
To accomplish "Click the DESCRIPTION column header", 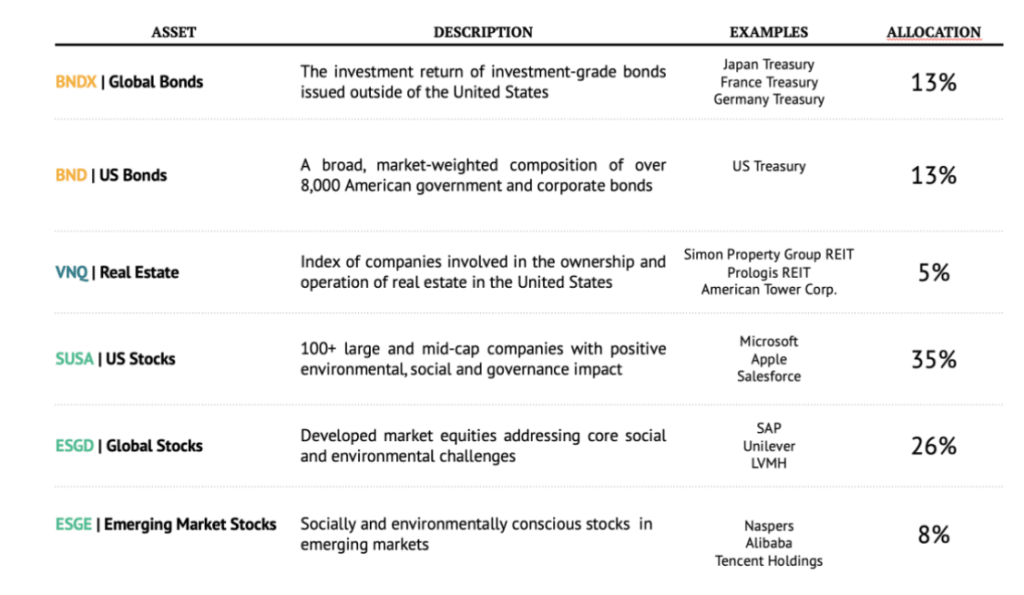I will 483,32.
